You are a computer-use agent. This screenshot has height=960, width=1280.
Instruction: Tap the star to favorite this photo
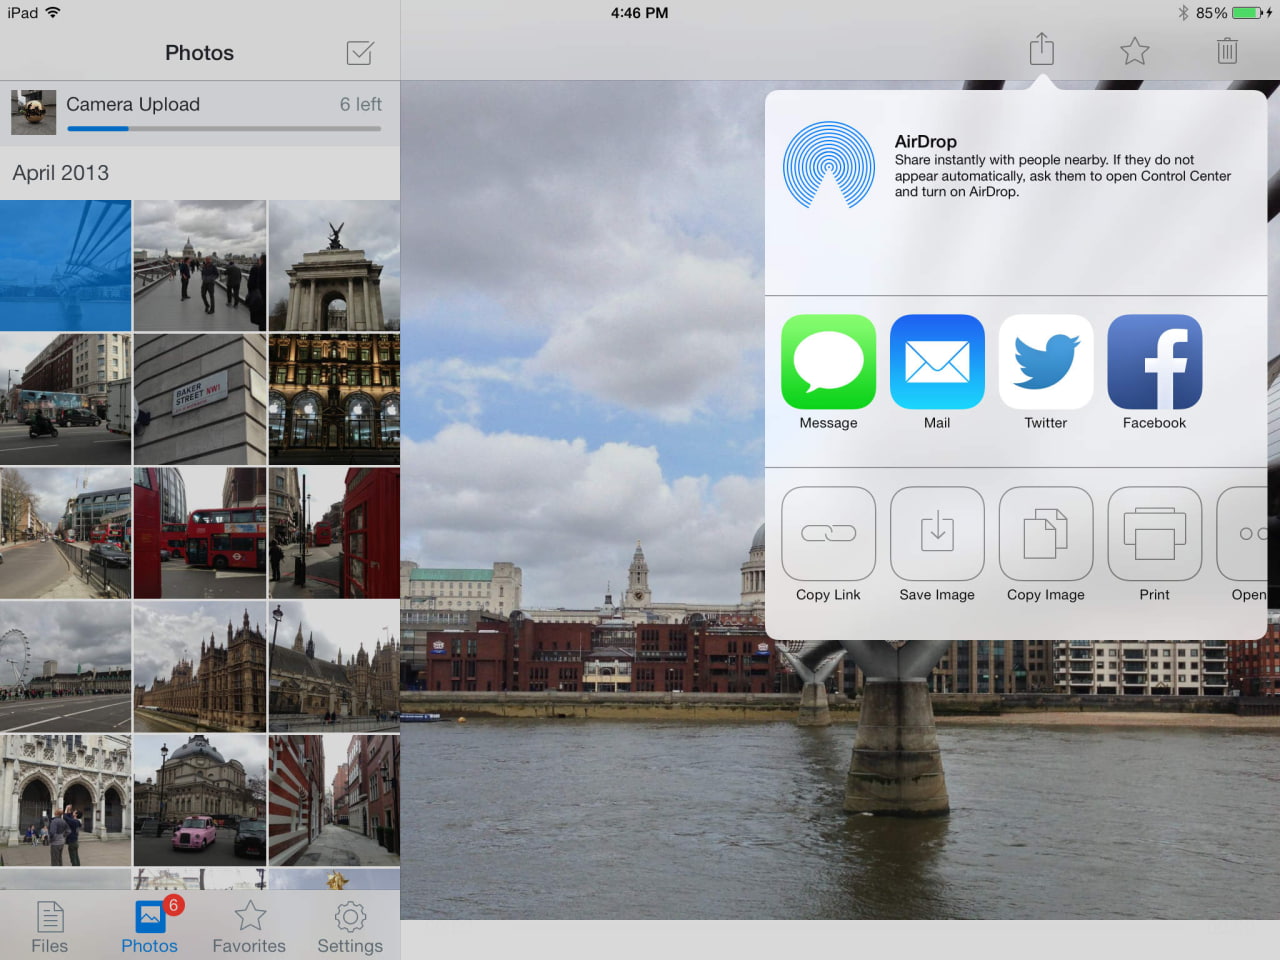pyautogui.click(x=1134, y=50)
